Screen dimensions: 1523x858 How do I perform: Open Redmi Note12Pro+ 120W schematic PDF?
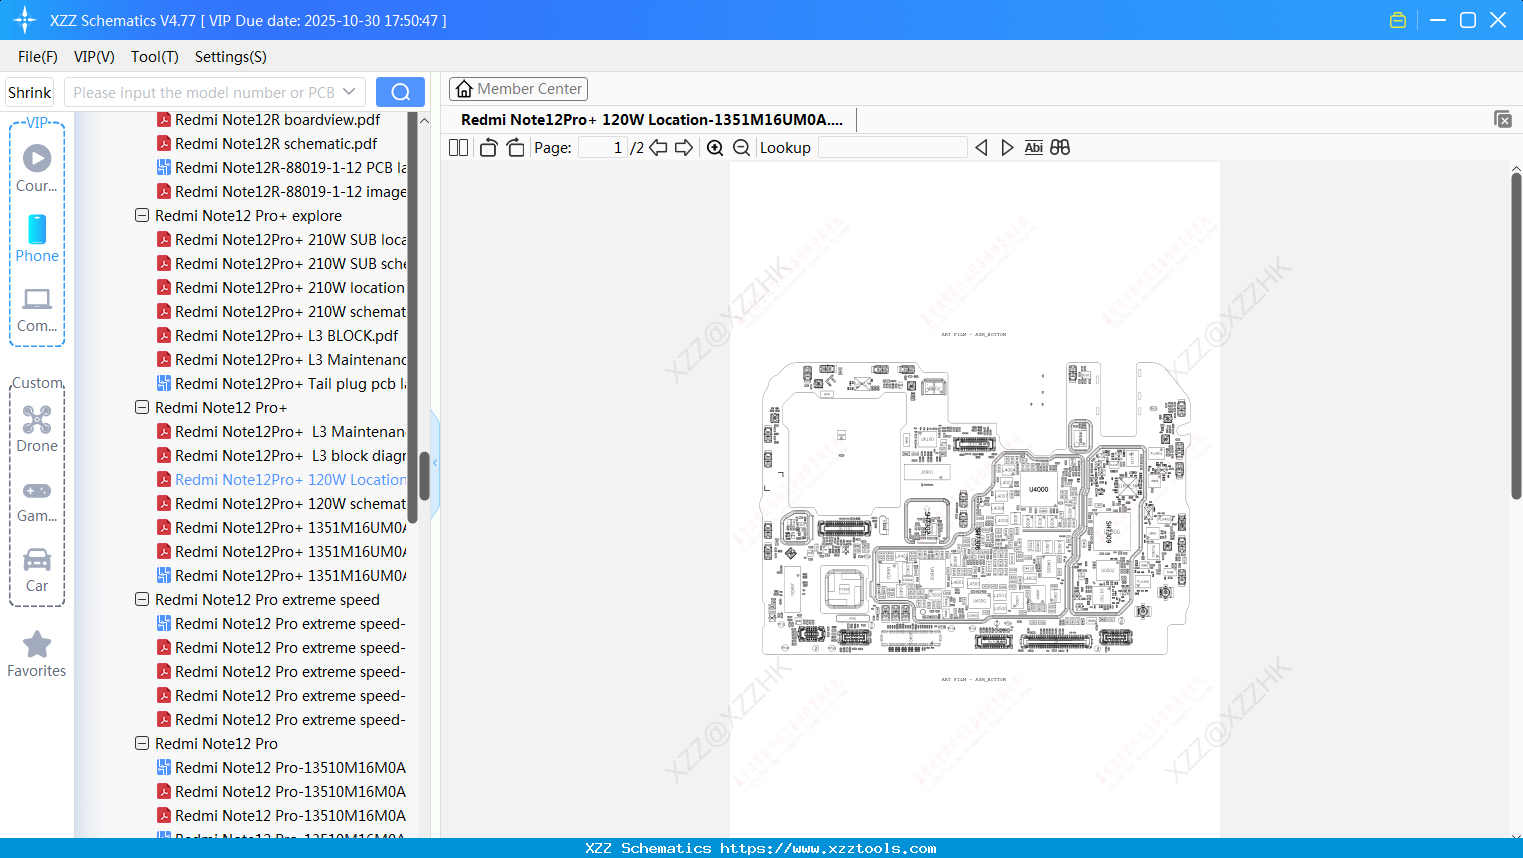tap(290, 503)
